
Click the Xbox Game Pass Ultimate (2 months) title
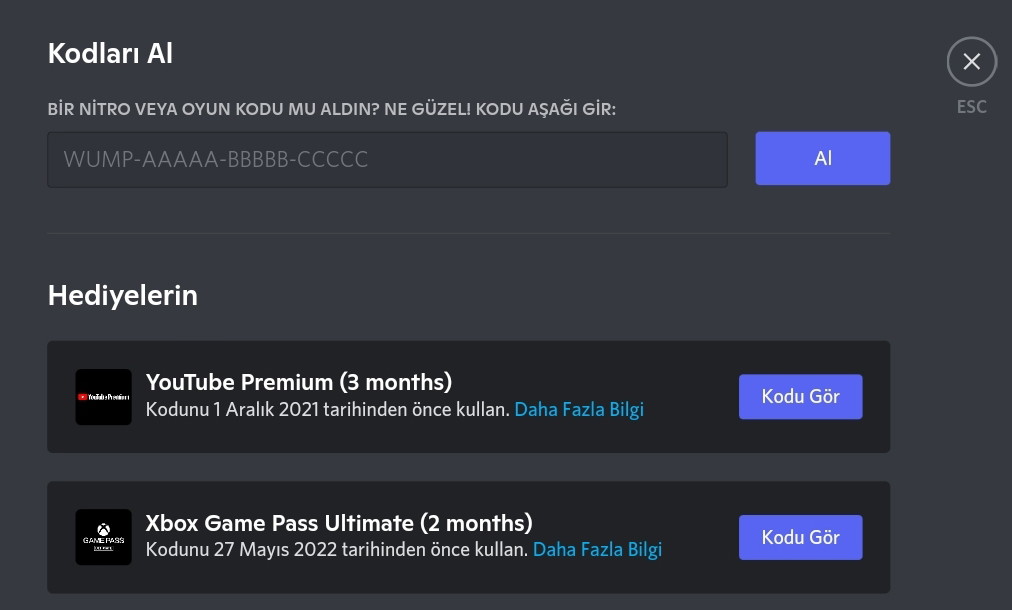(x=339, y=523)
